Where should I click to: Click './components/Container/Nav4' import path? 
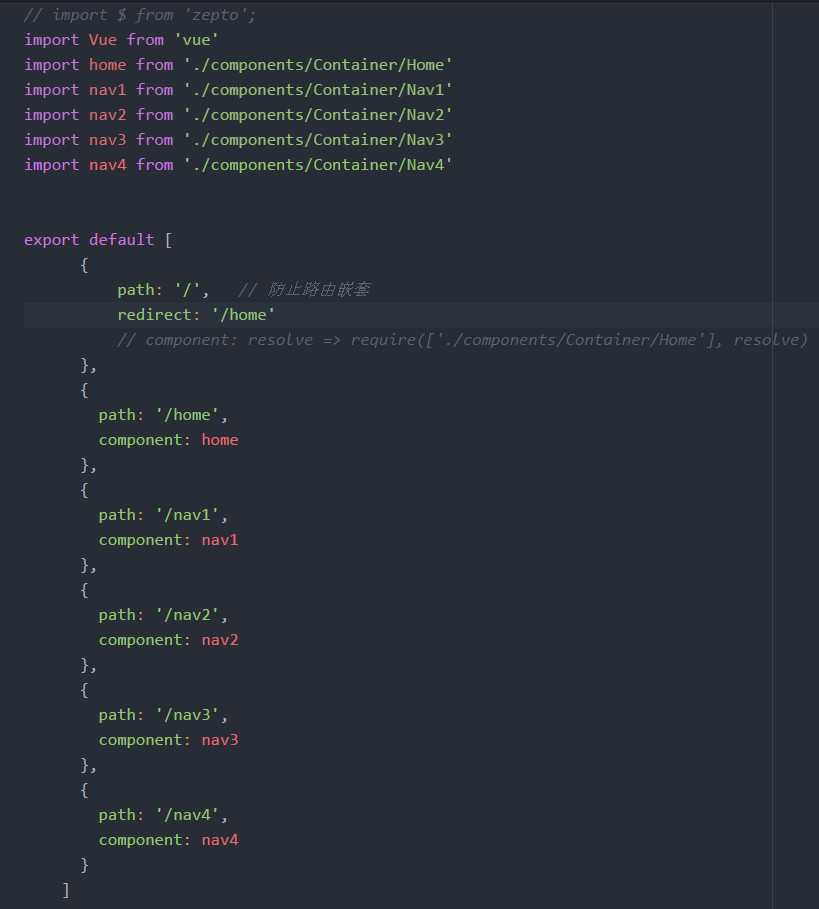pos(318,165)
